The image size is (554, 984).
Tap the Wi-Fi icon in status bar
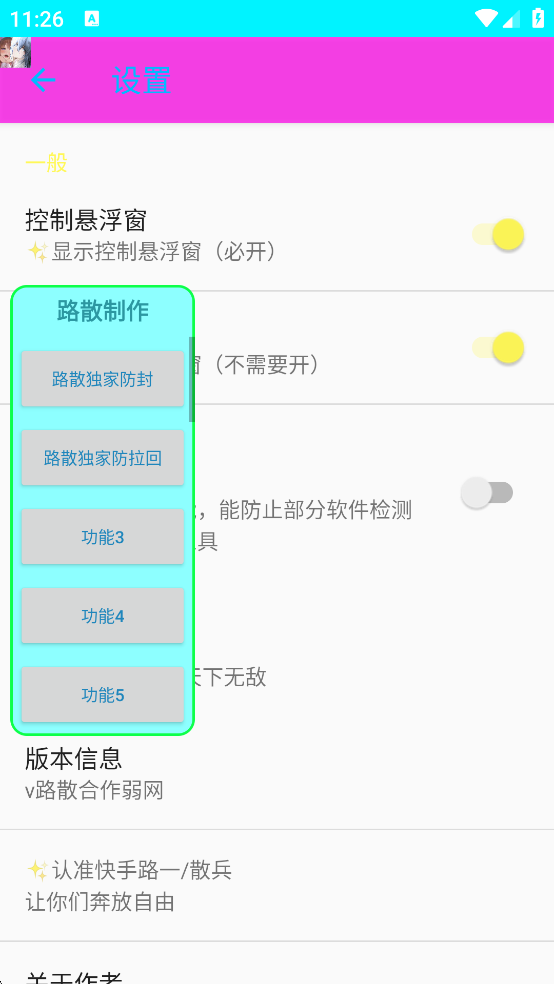(486, 19)
